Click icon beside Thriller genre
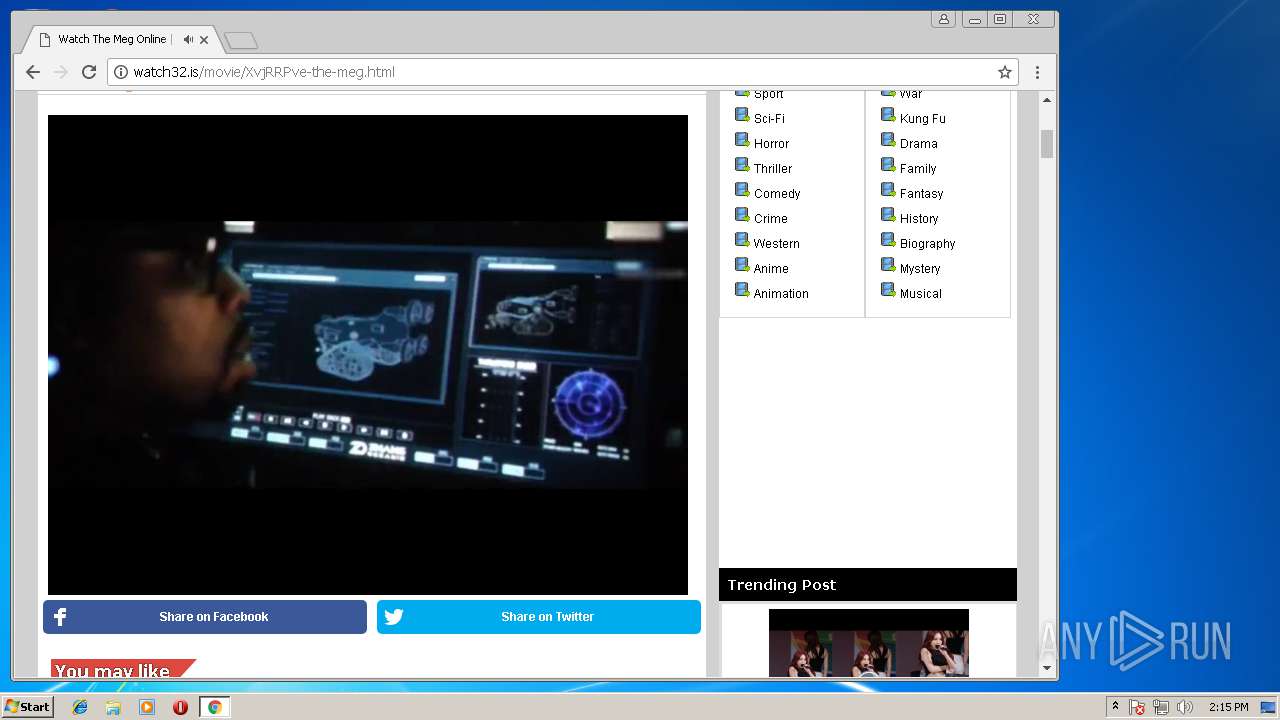Image resolution: width=1280 pixels, height=720 pixels. pos(742,165)
